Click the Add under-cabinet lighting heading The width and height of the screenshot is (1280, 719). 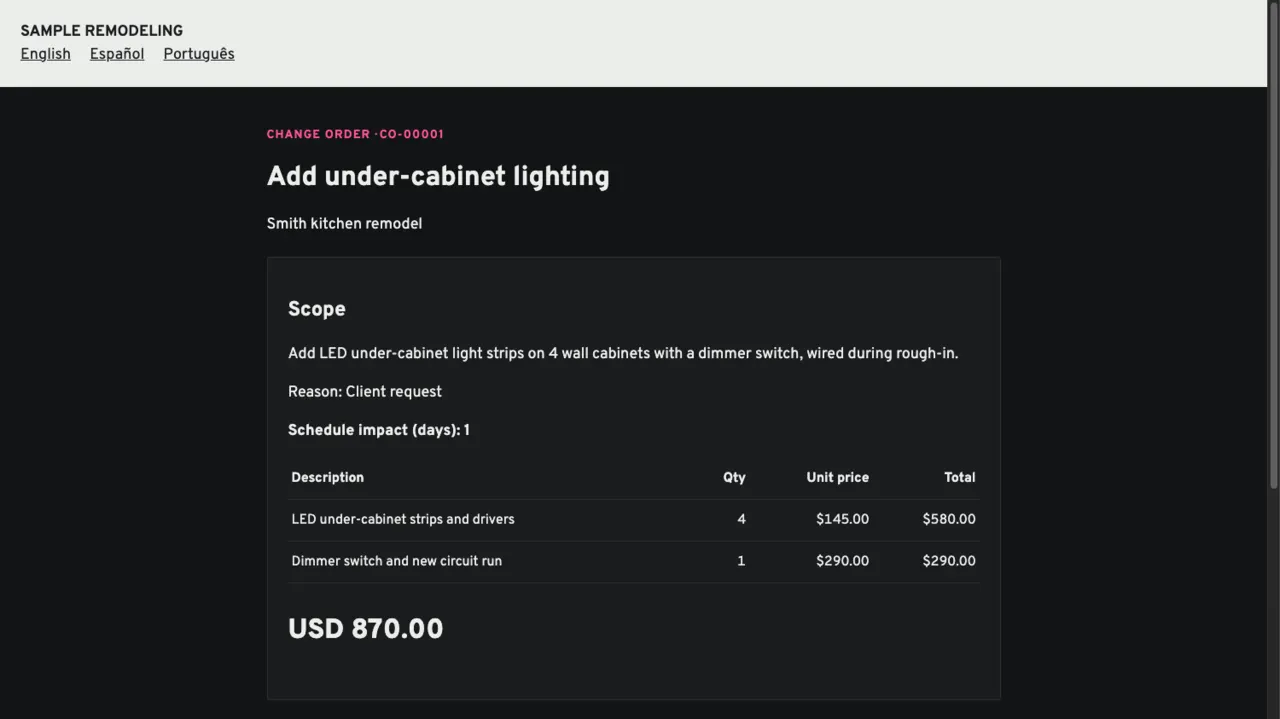438,176
